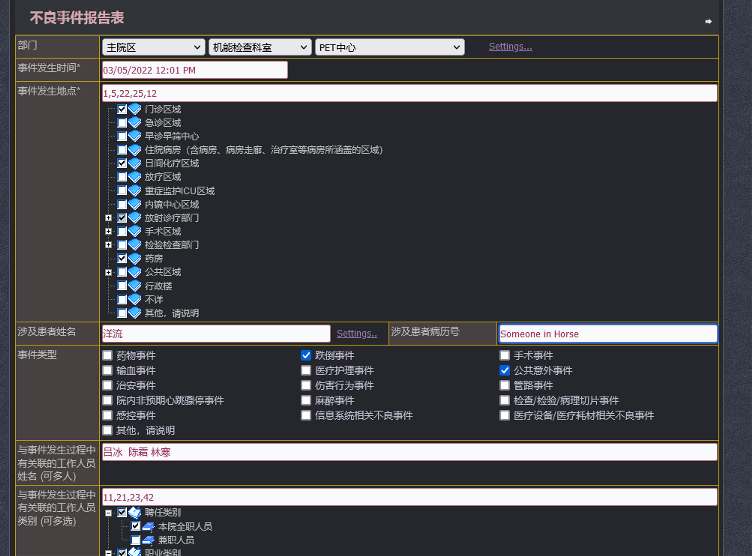Viewport: 752px width, 556px height.
Task: Click the 行政楼 location icon
Action: point(135,286)
